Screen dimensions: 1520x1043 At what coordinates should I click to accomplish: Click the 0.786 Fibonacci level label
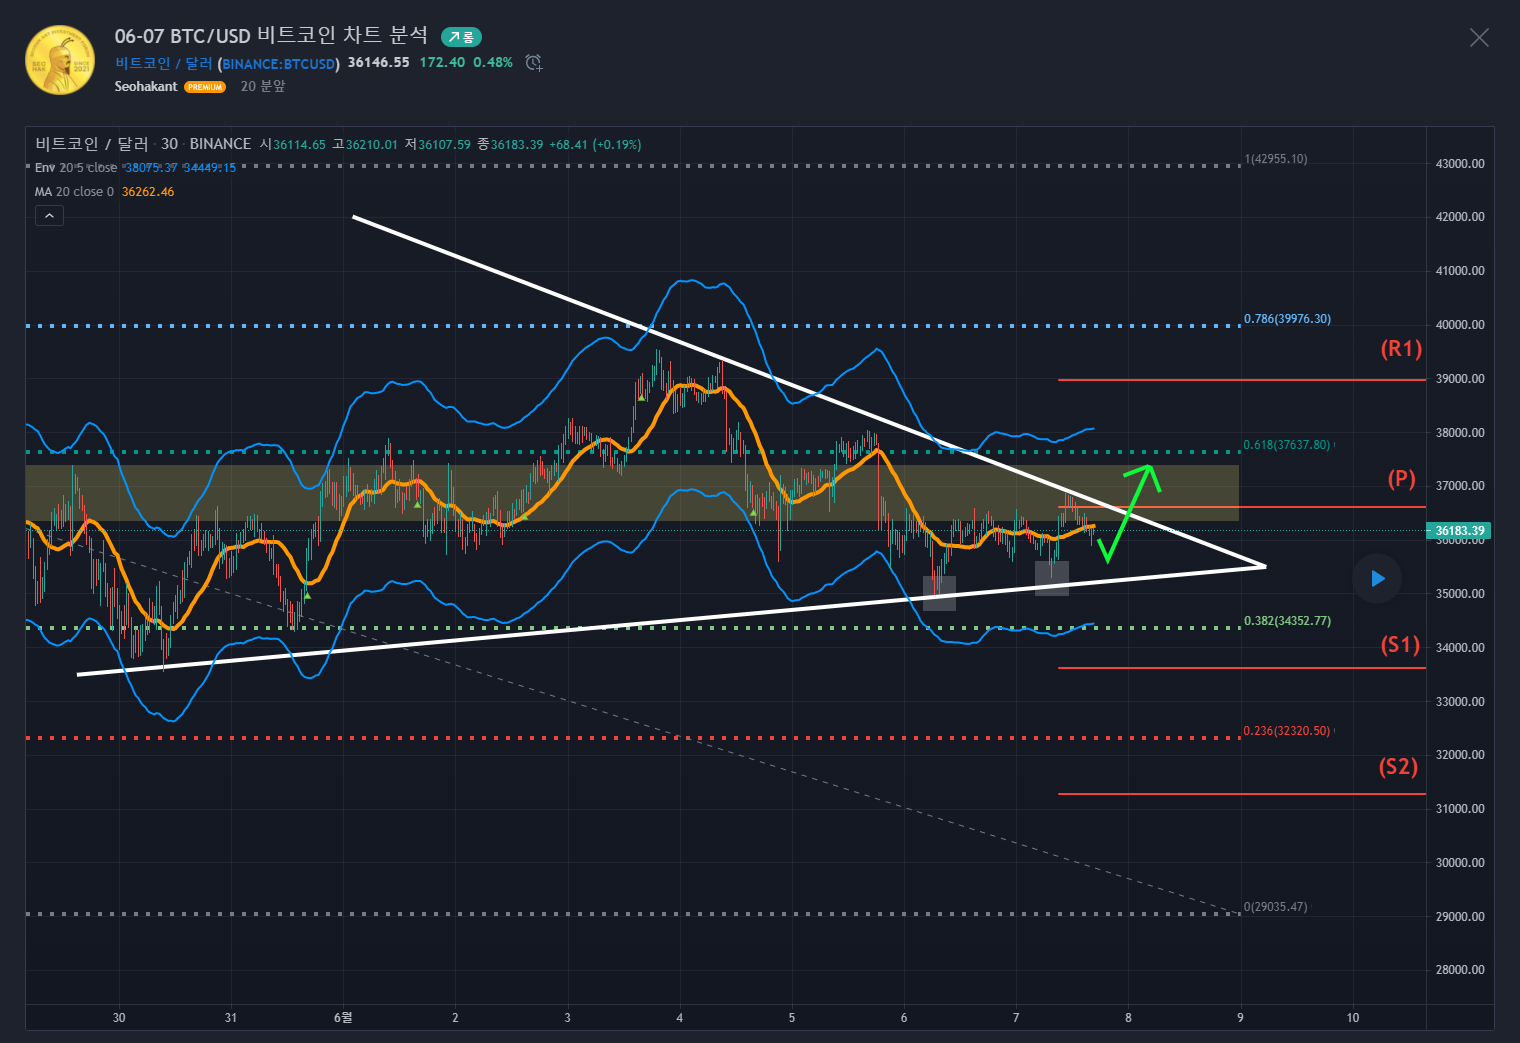click(x=1287, y=319)
